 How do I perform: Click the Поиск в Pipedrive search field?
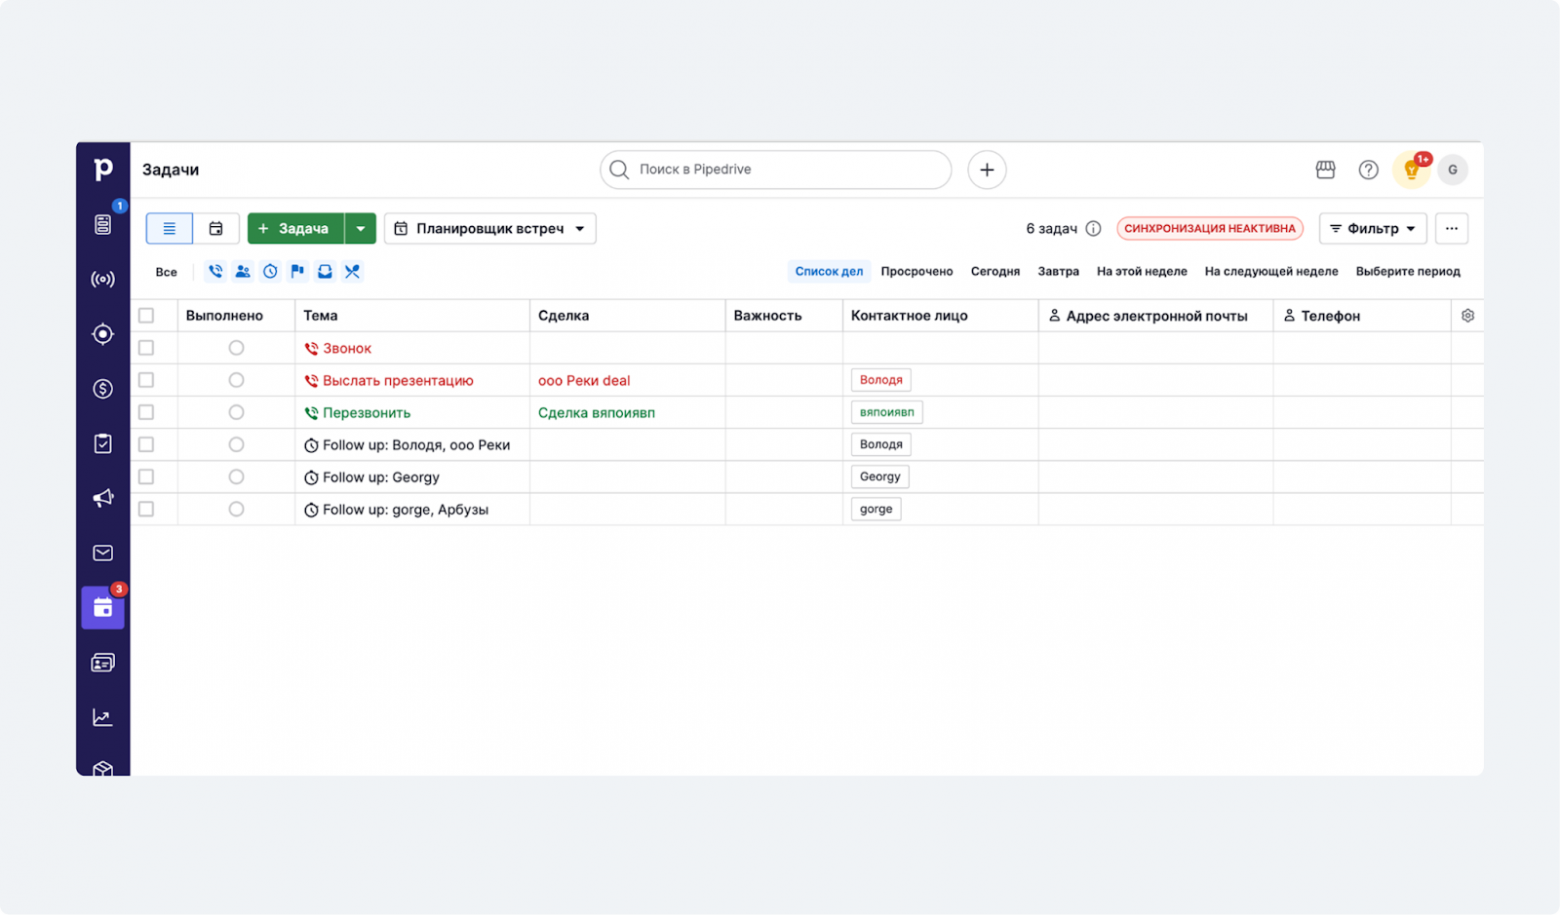pyautogui.click(x=775, y=169)
